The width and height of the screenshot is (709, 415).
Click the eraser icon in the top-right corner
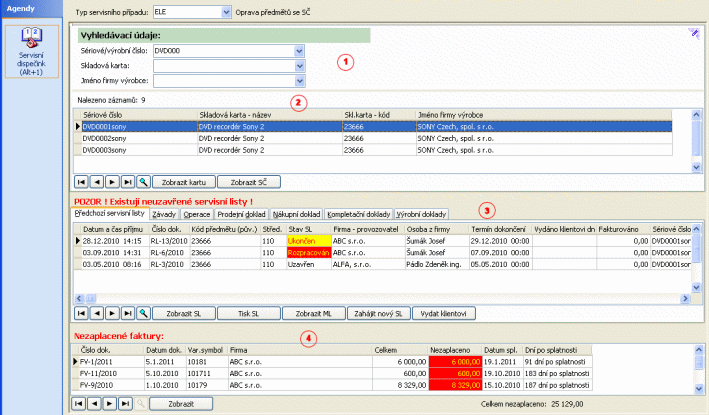tap(694, 33)
